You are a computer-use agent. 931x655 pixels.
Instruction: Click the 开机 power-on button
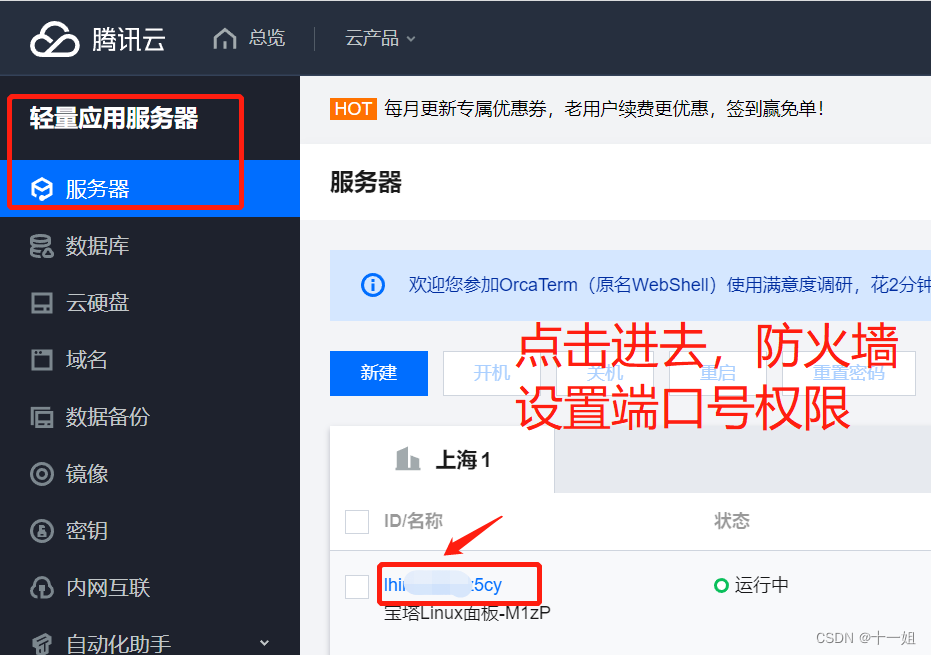click(x=492, y=373)
